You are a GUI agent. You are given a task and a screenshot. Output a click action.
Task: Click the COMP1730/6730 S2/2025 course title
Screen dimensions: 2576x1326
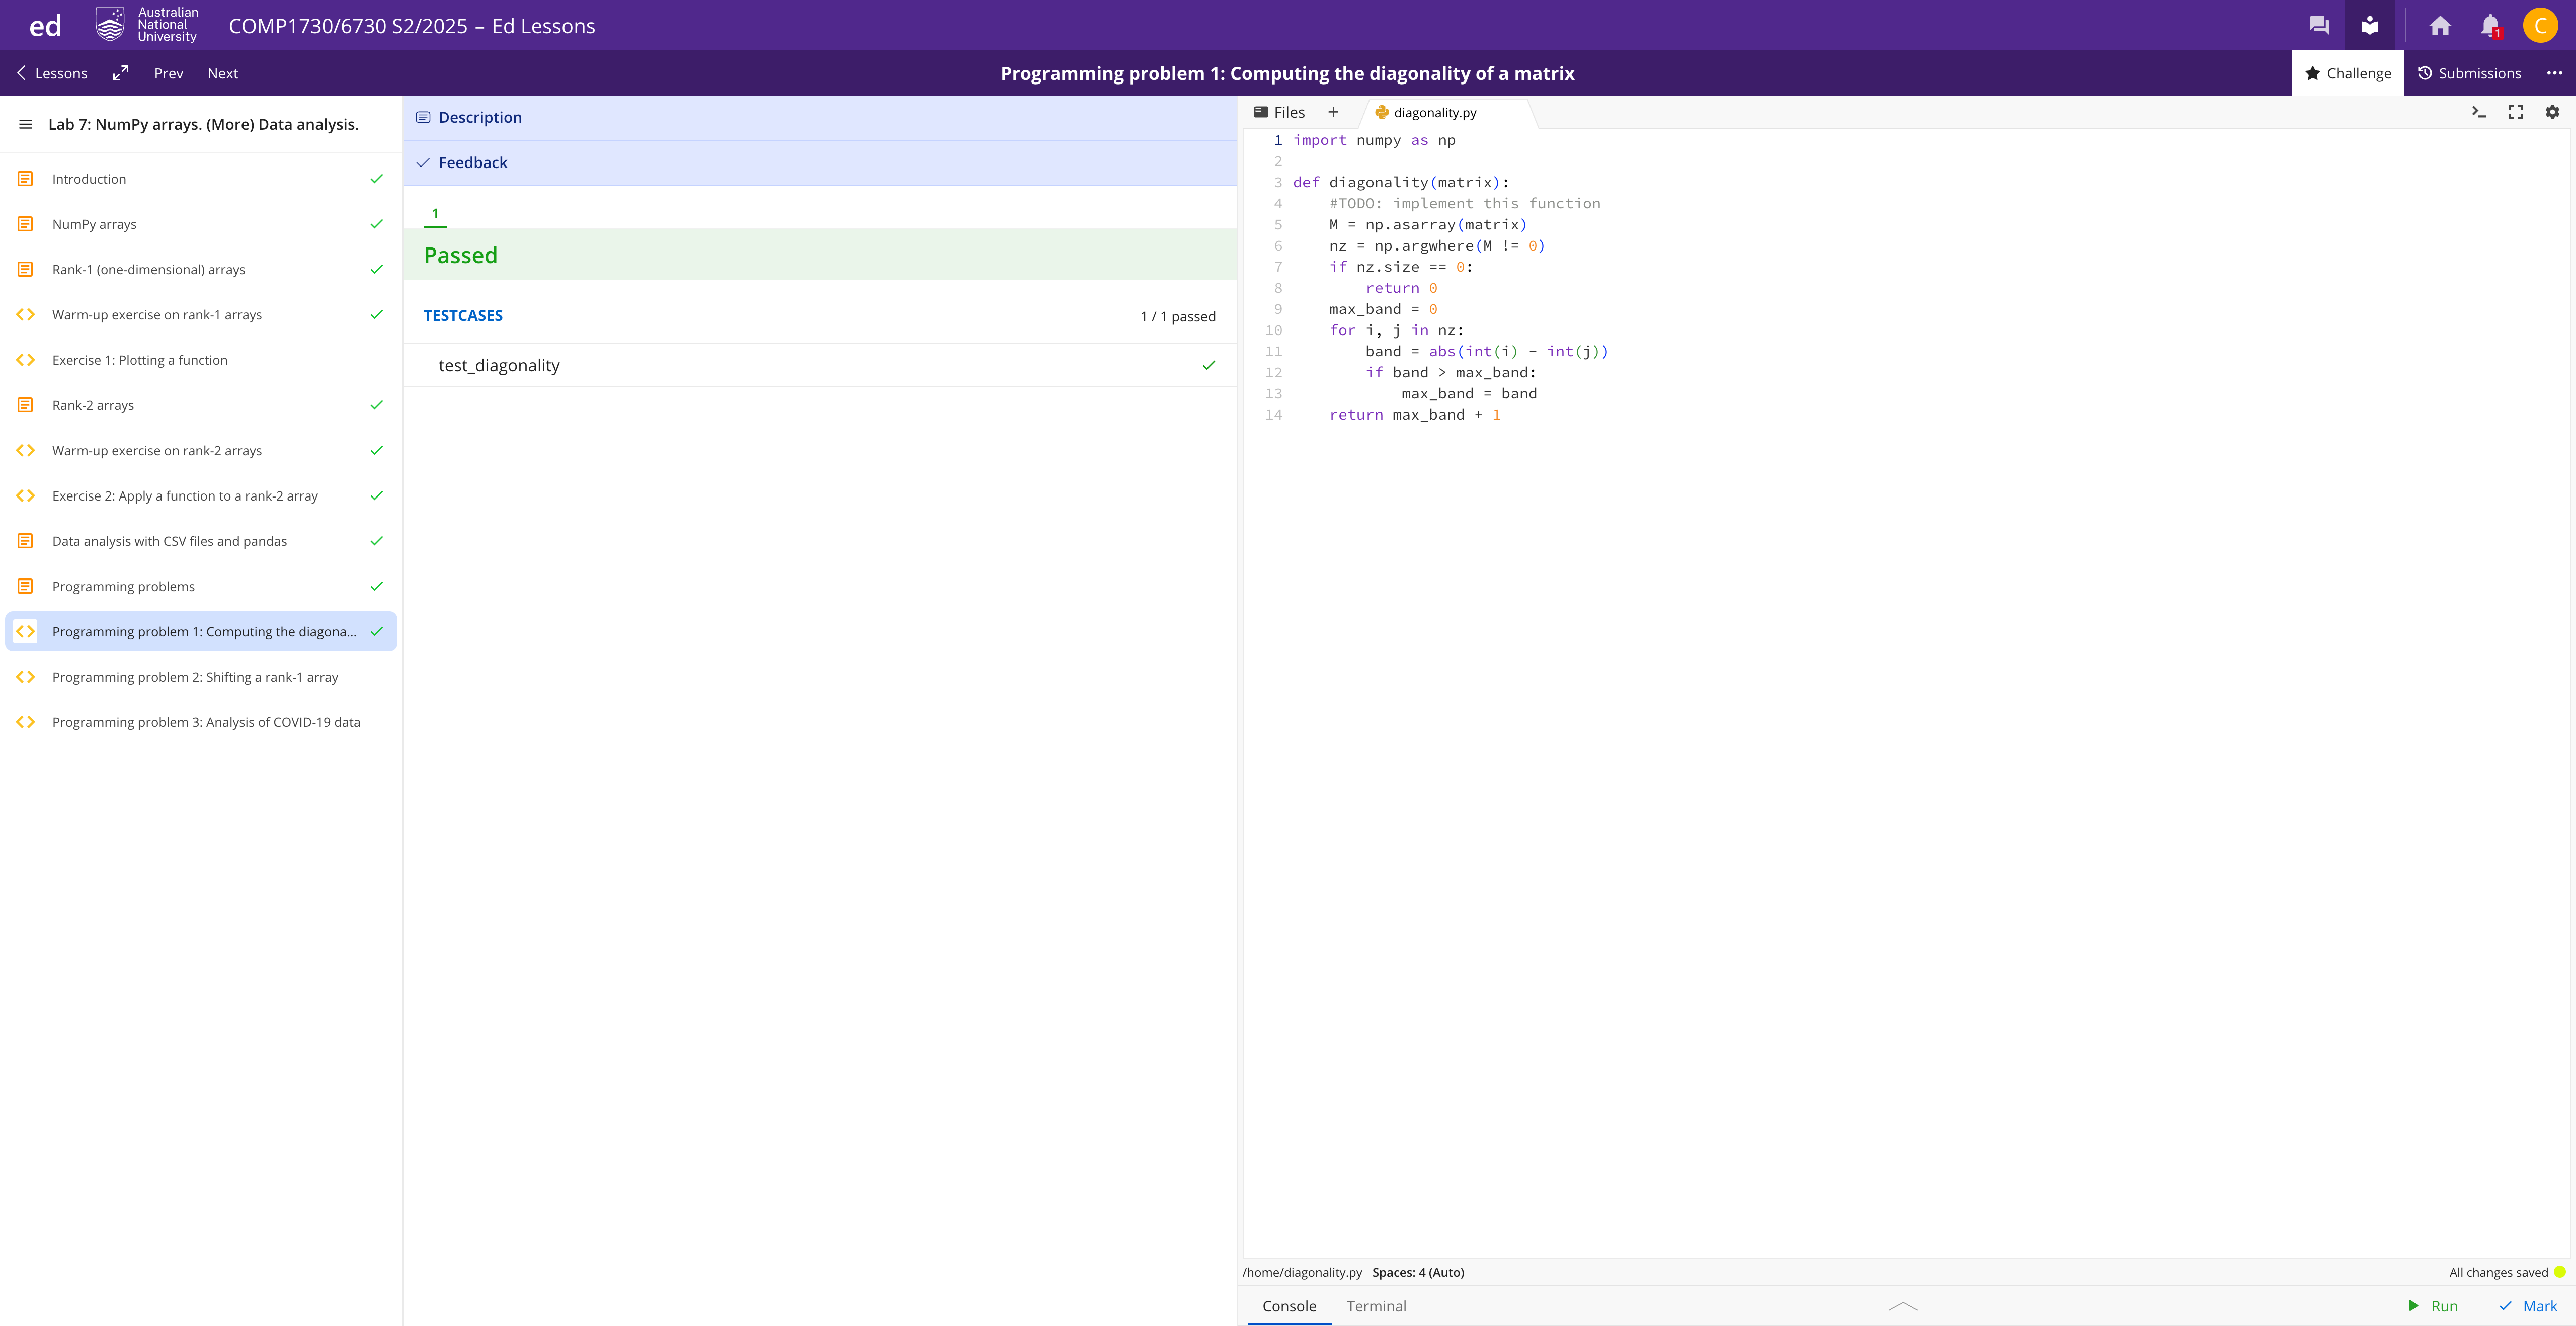click(412, 26)
